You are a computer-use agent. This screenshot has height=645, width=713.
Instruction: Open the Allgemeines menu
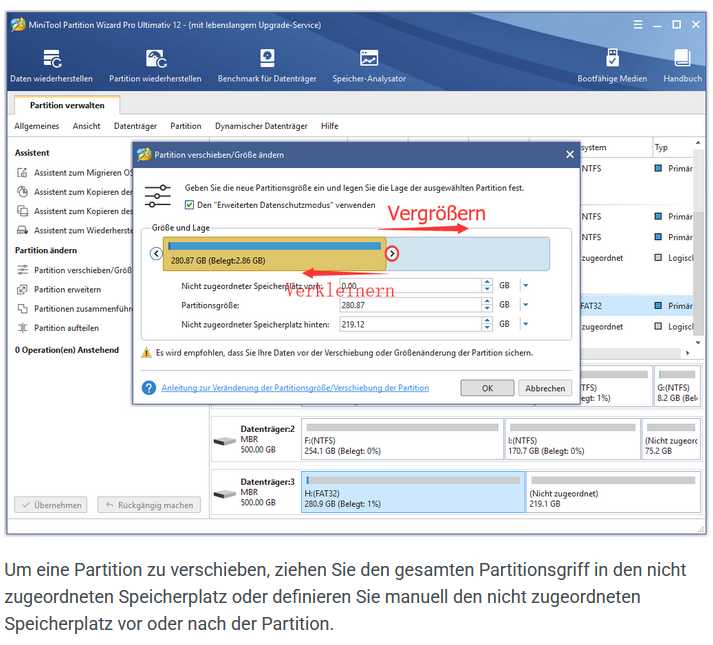[x=37, y=126]
